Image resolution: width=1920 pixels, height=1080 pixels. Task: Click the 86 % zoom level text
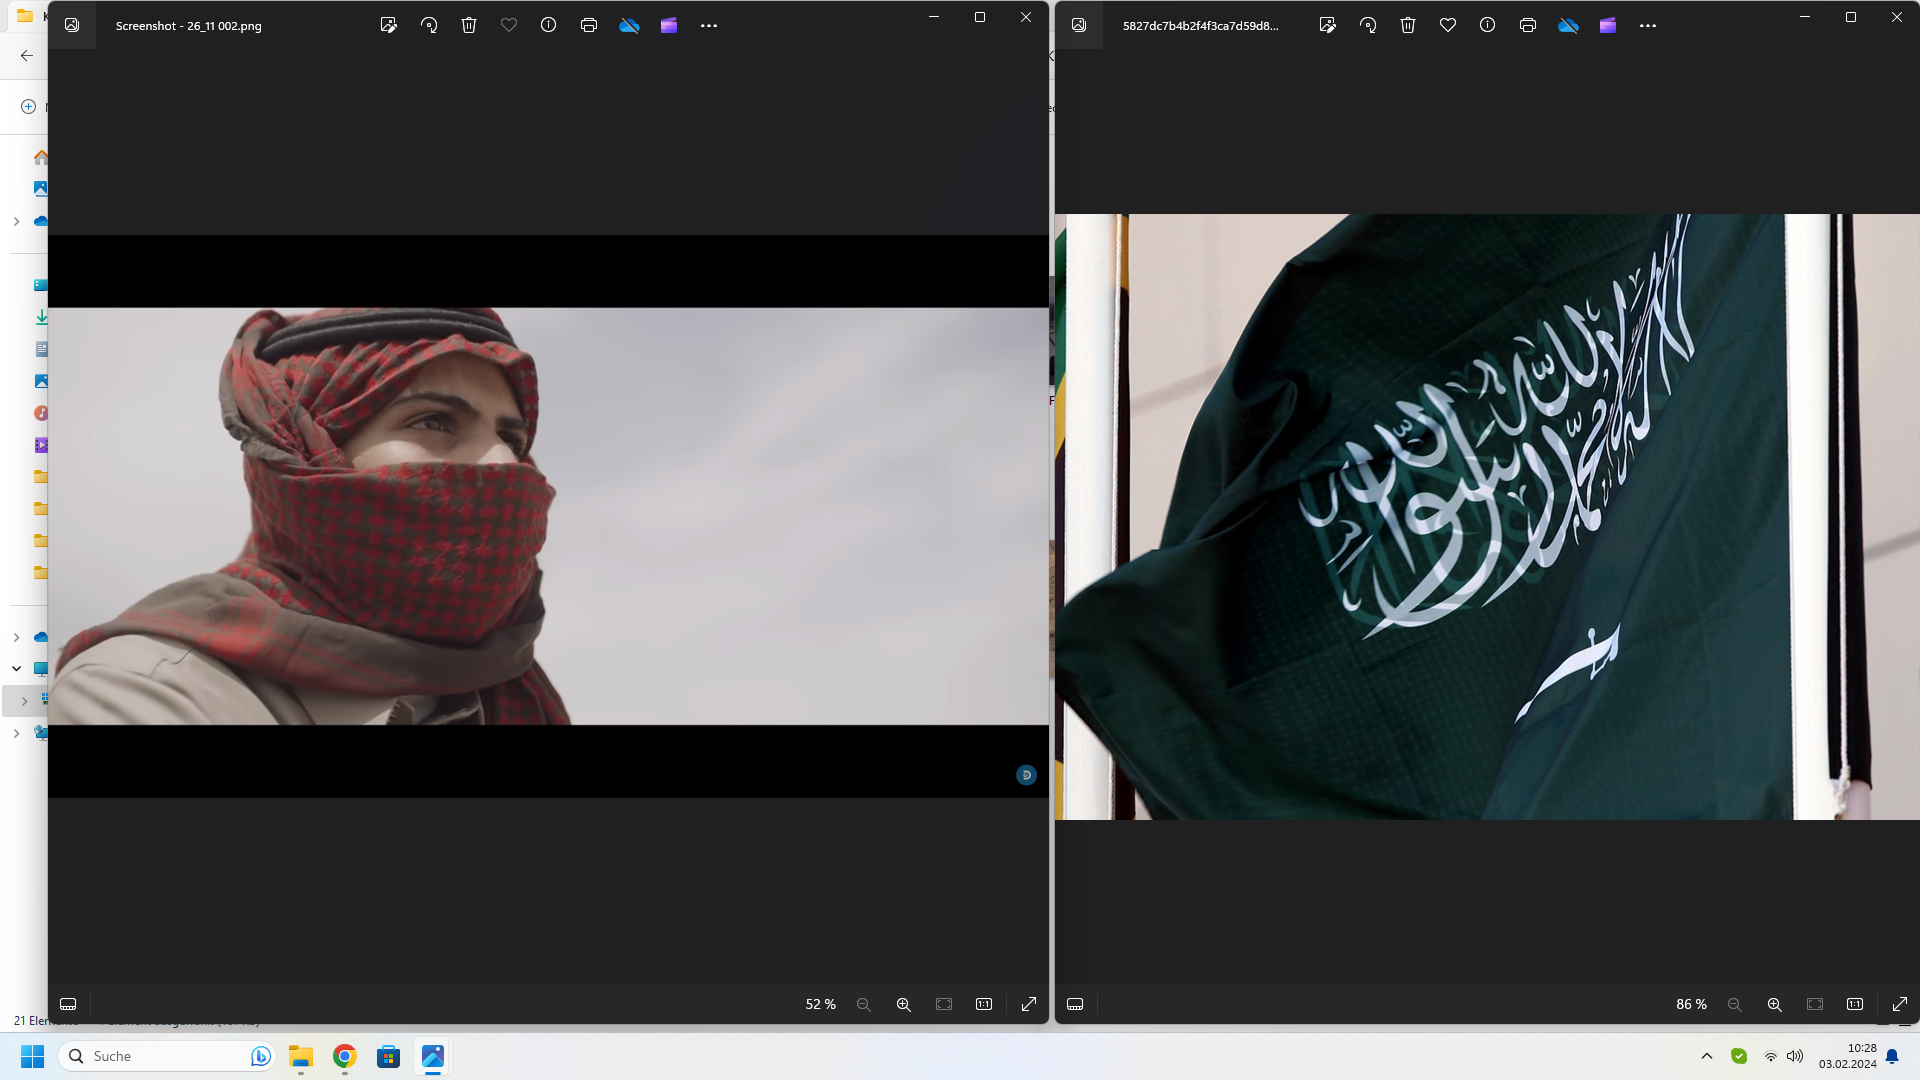(1691, 1004)
